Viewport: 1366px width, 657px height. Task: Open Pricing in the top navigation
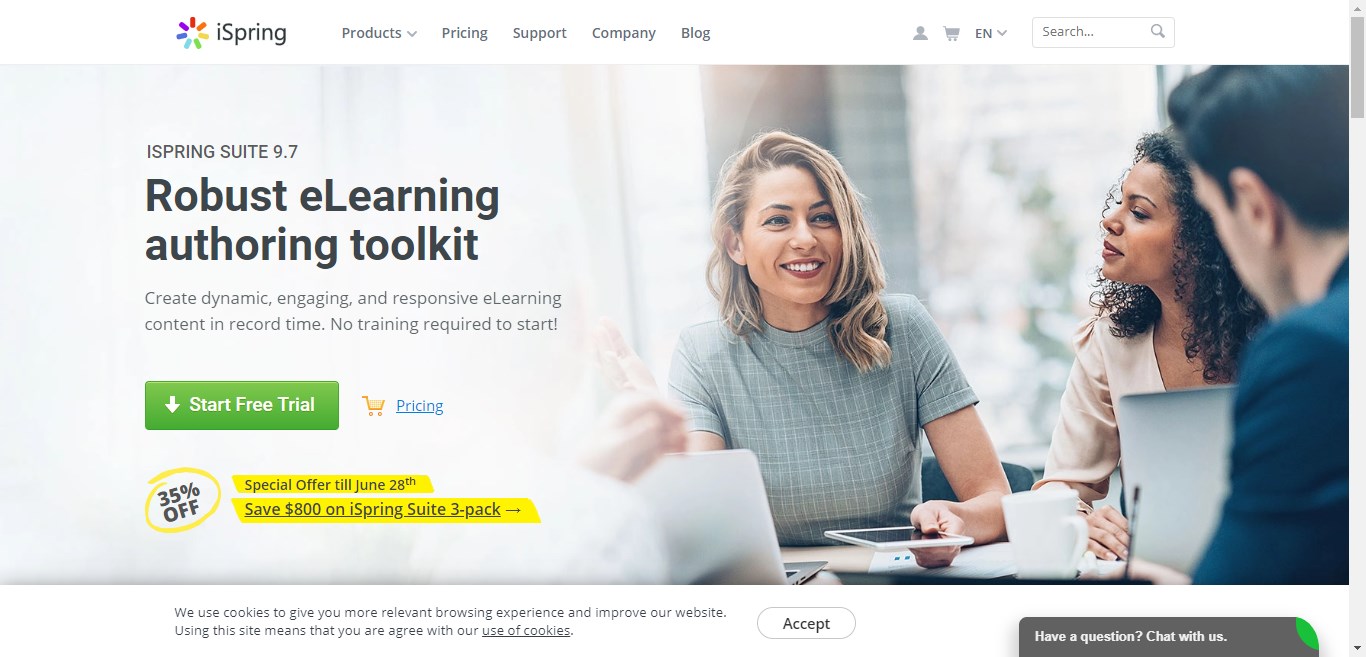(465, 33)
